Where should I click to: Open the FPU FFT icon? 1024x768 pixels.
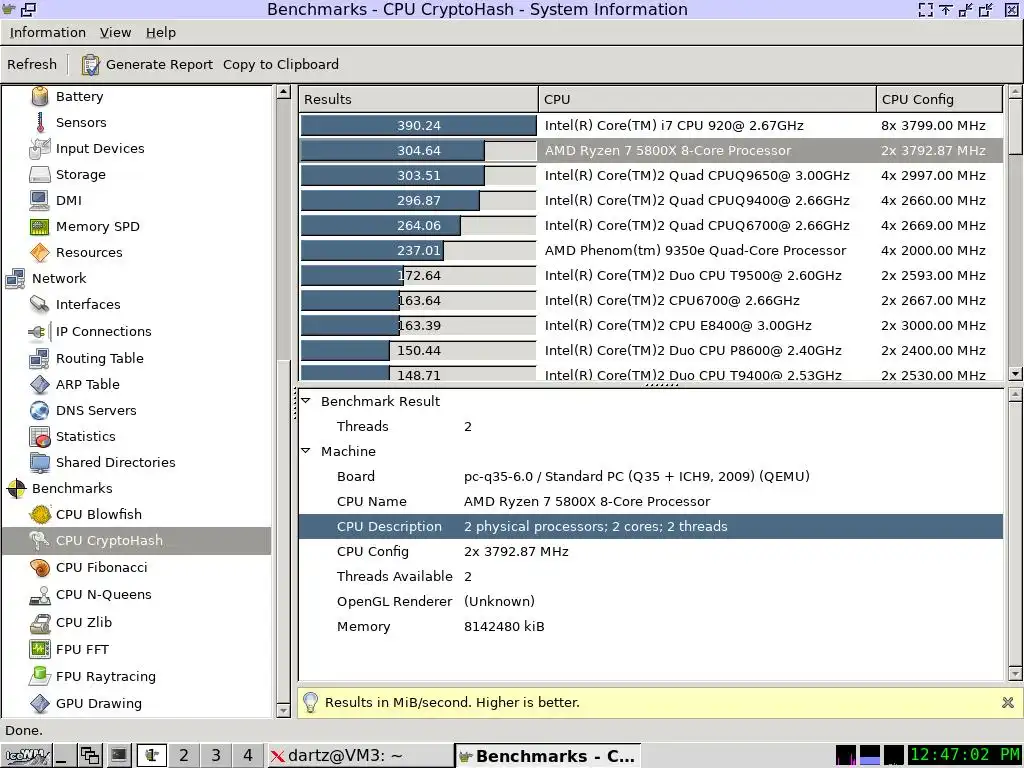40,649
